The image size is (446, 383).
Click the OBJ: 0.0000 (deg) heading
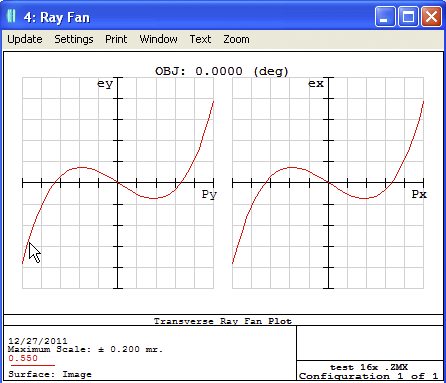(222, 71)
